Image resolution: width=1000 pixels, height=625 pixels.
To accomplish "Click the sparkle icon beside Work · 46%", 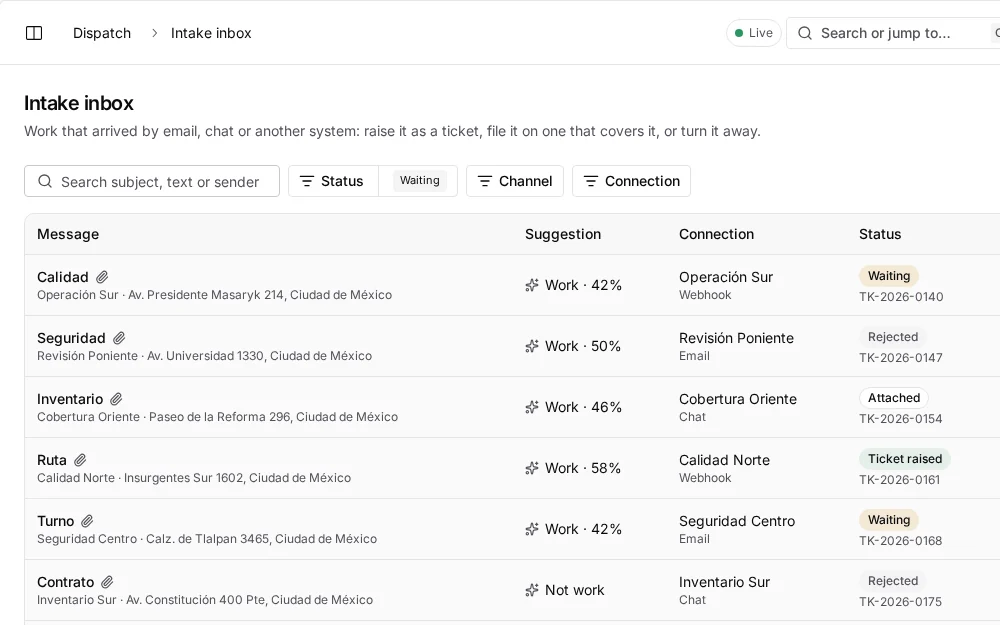I will point(532,407).
